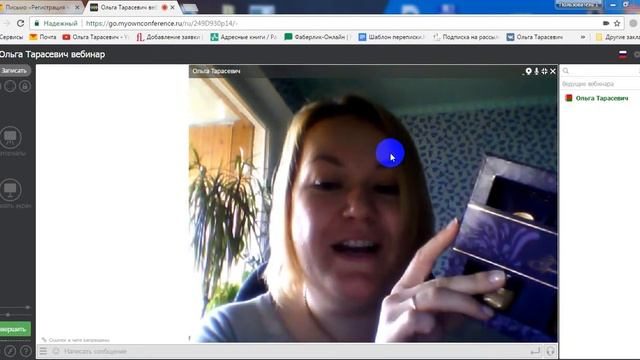Click the Russian flag language icon
The width and height of the screenshot is (640, 360).
pos(622,54)
